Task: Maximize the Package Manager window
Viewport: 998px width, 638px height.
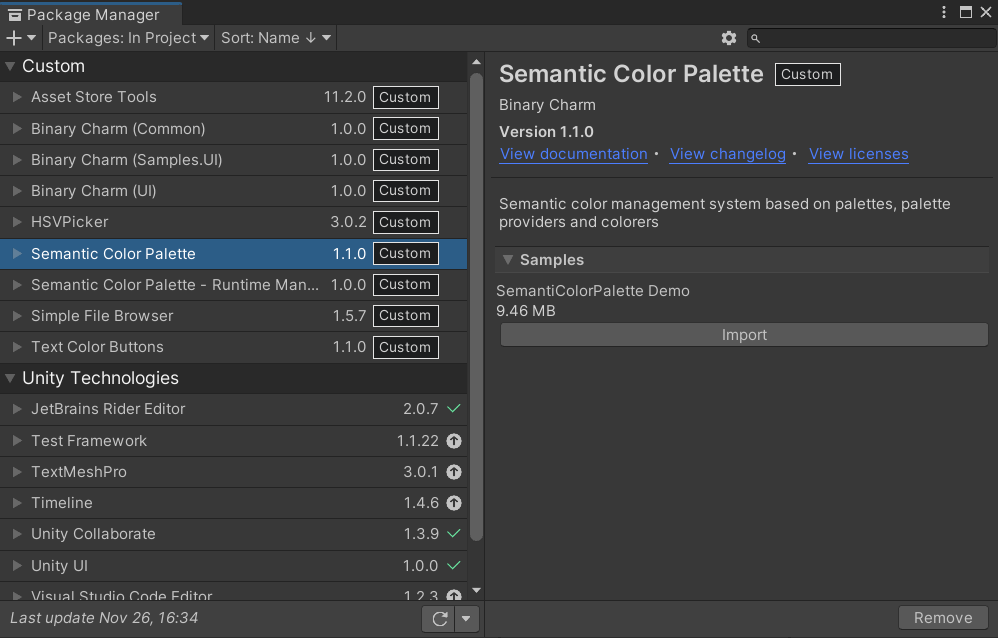Action: (x=966, y=12)
